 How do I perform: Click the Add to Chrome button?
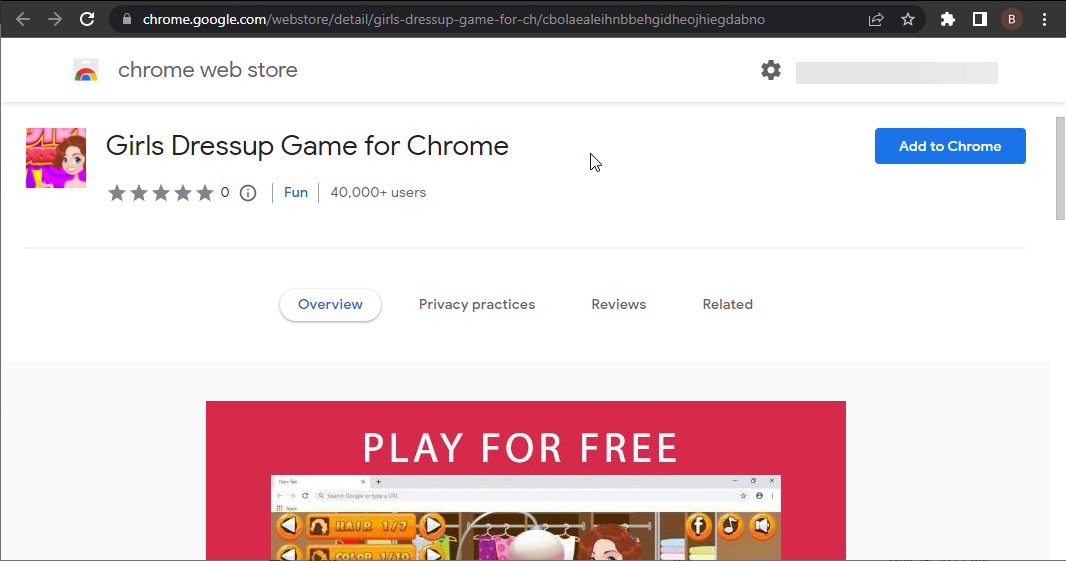click(x=950, y=146)
